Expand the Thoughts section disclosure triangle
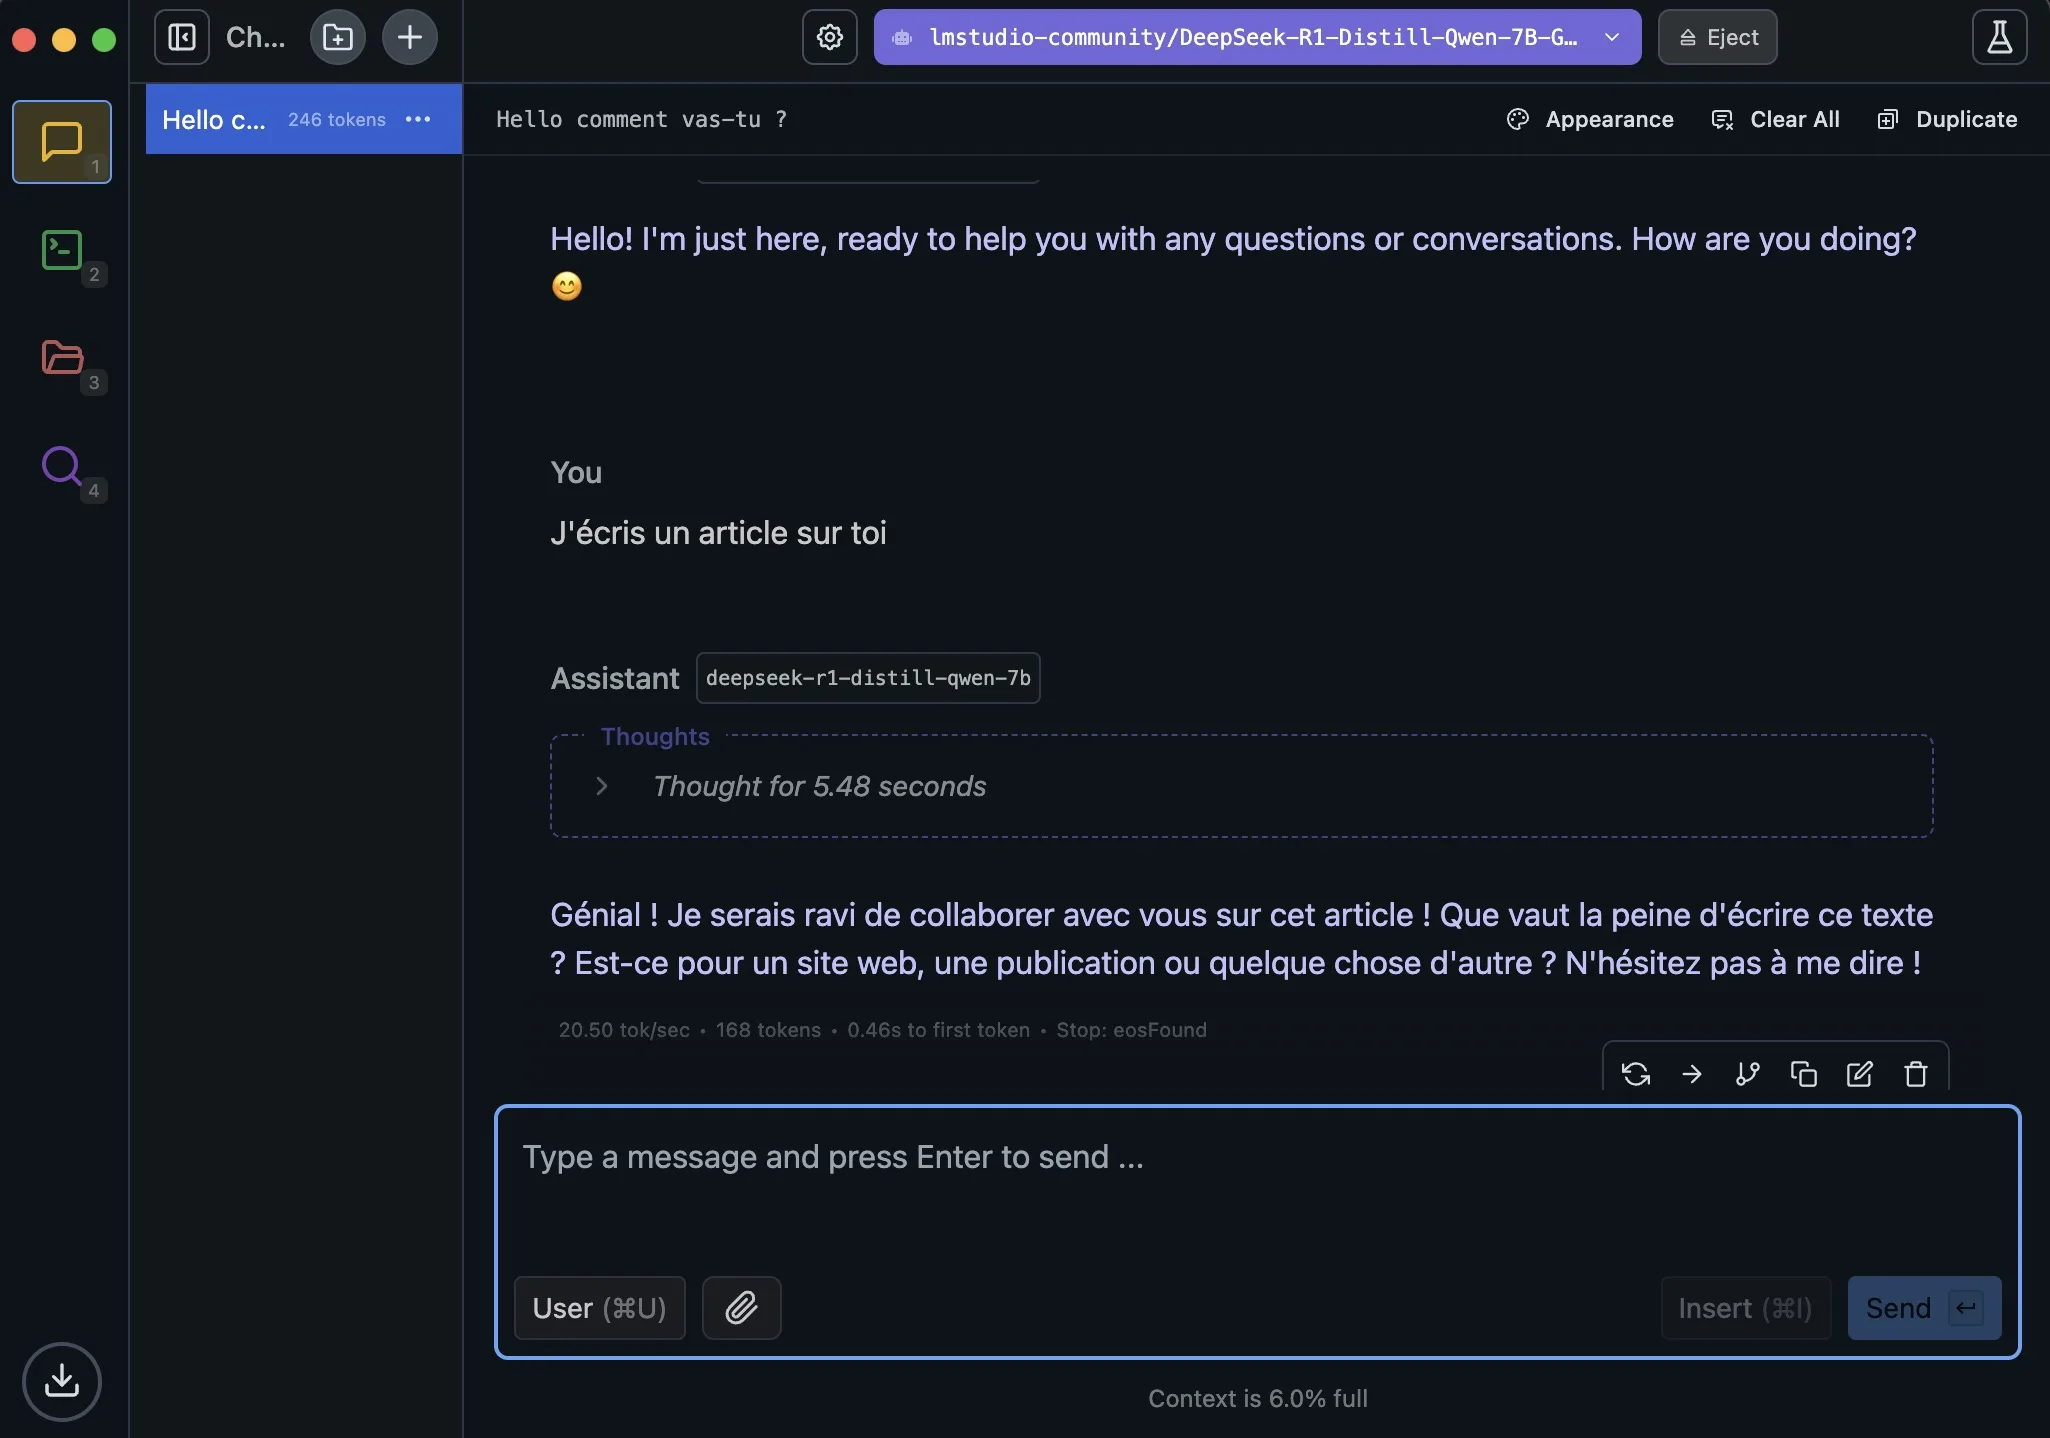This screenshot has width=2050, height=1438. coord(601,785)
